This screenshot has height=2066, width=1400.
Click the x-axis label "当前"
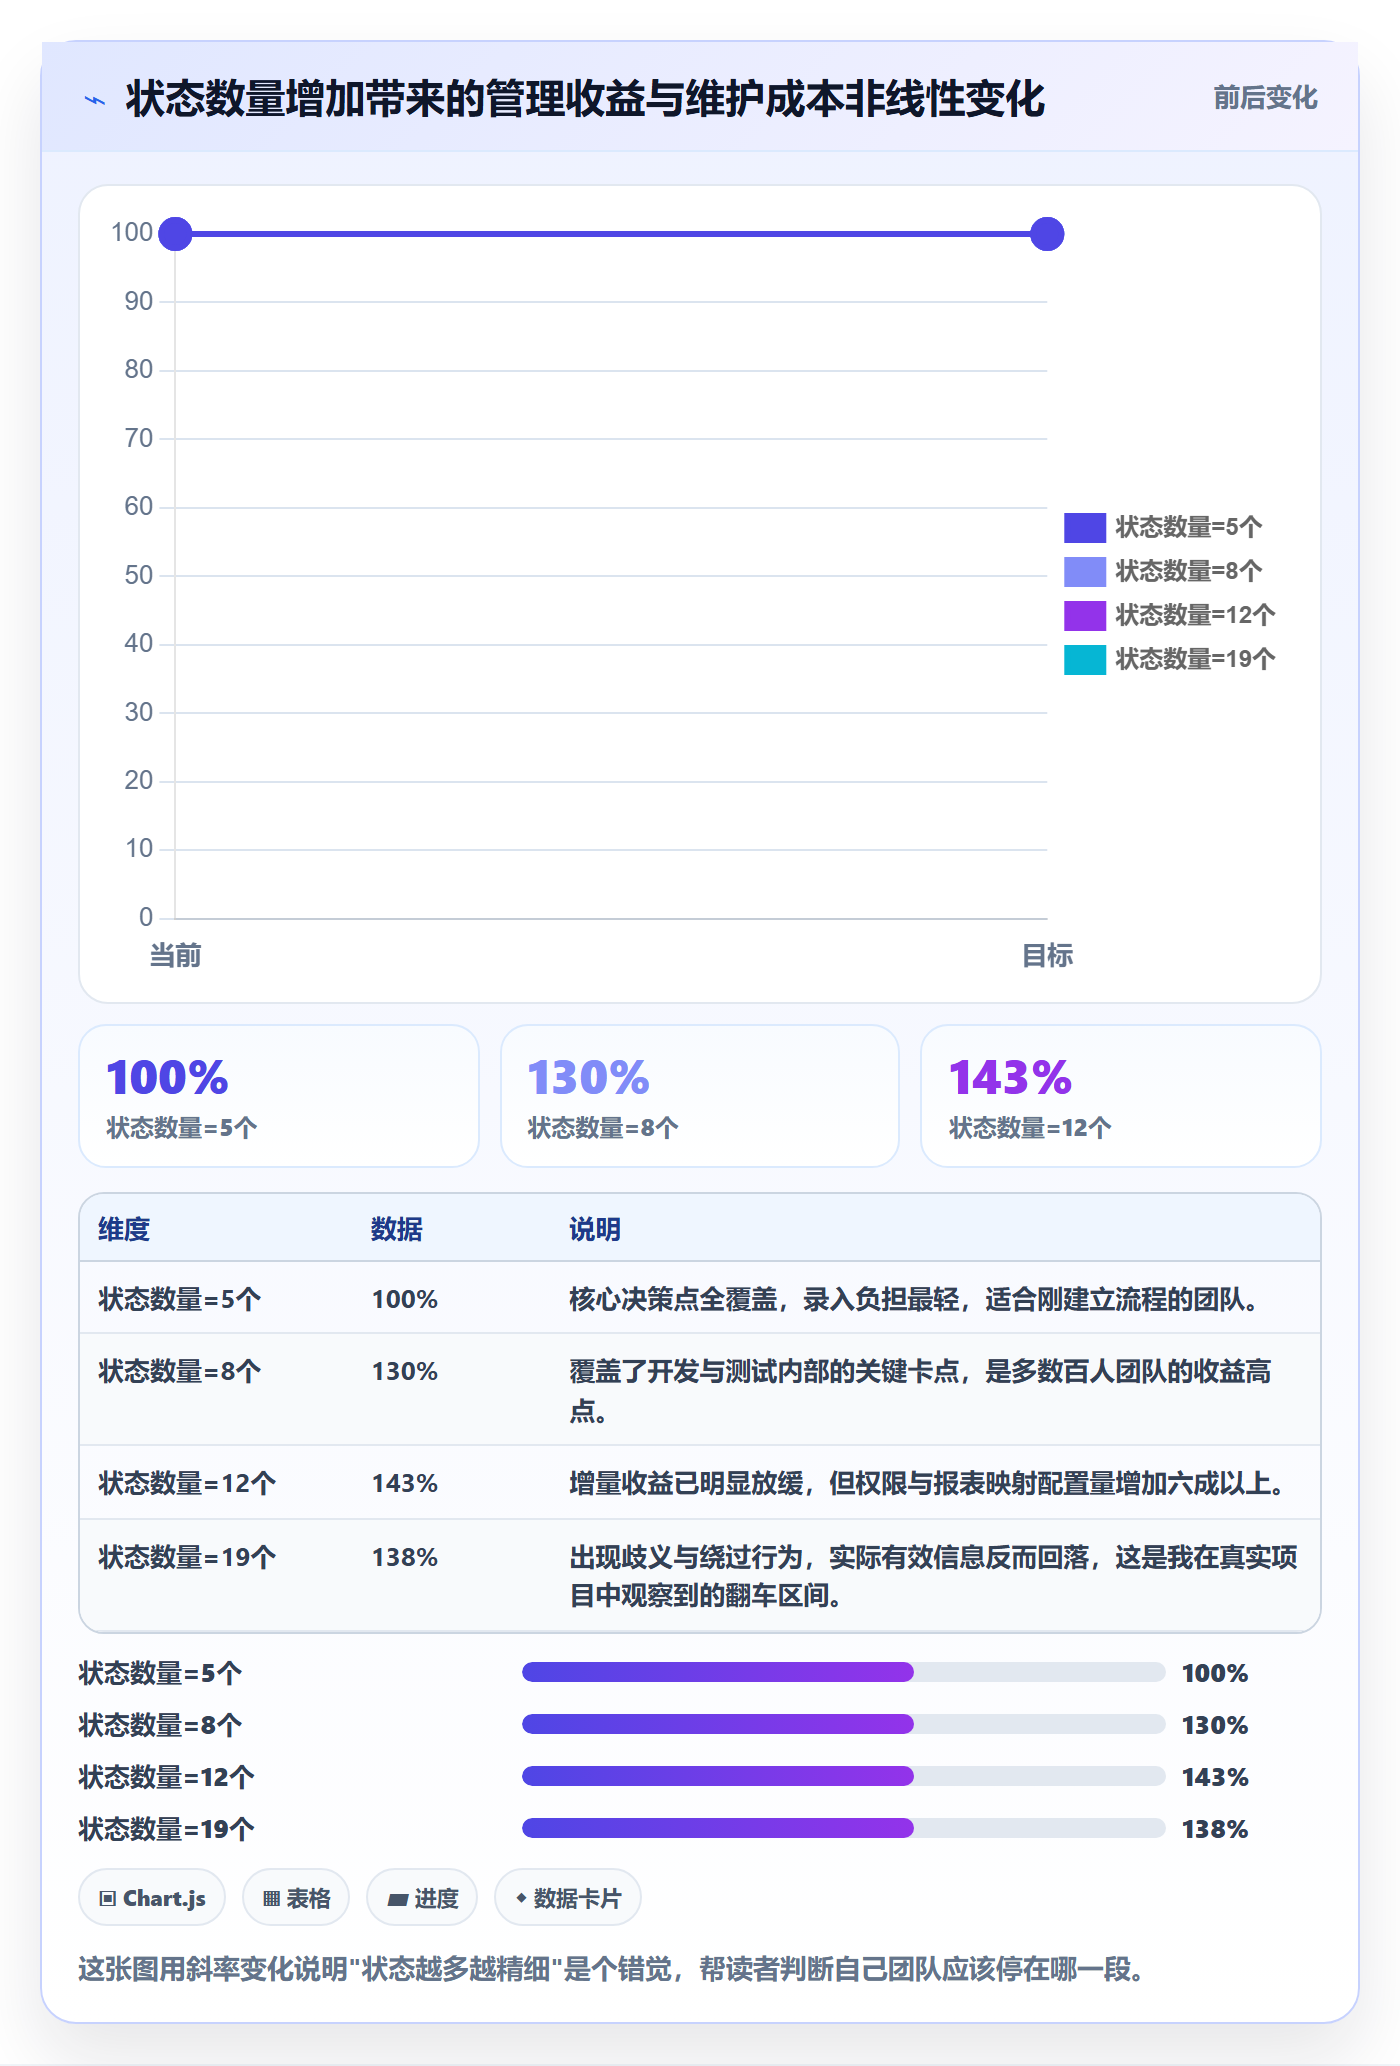(x=175, y=956)
